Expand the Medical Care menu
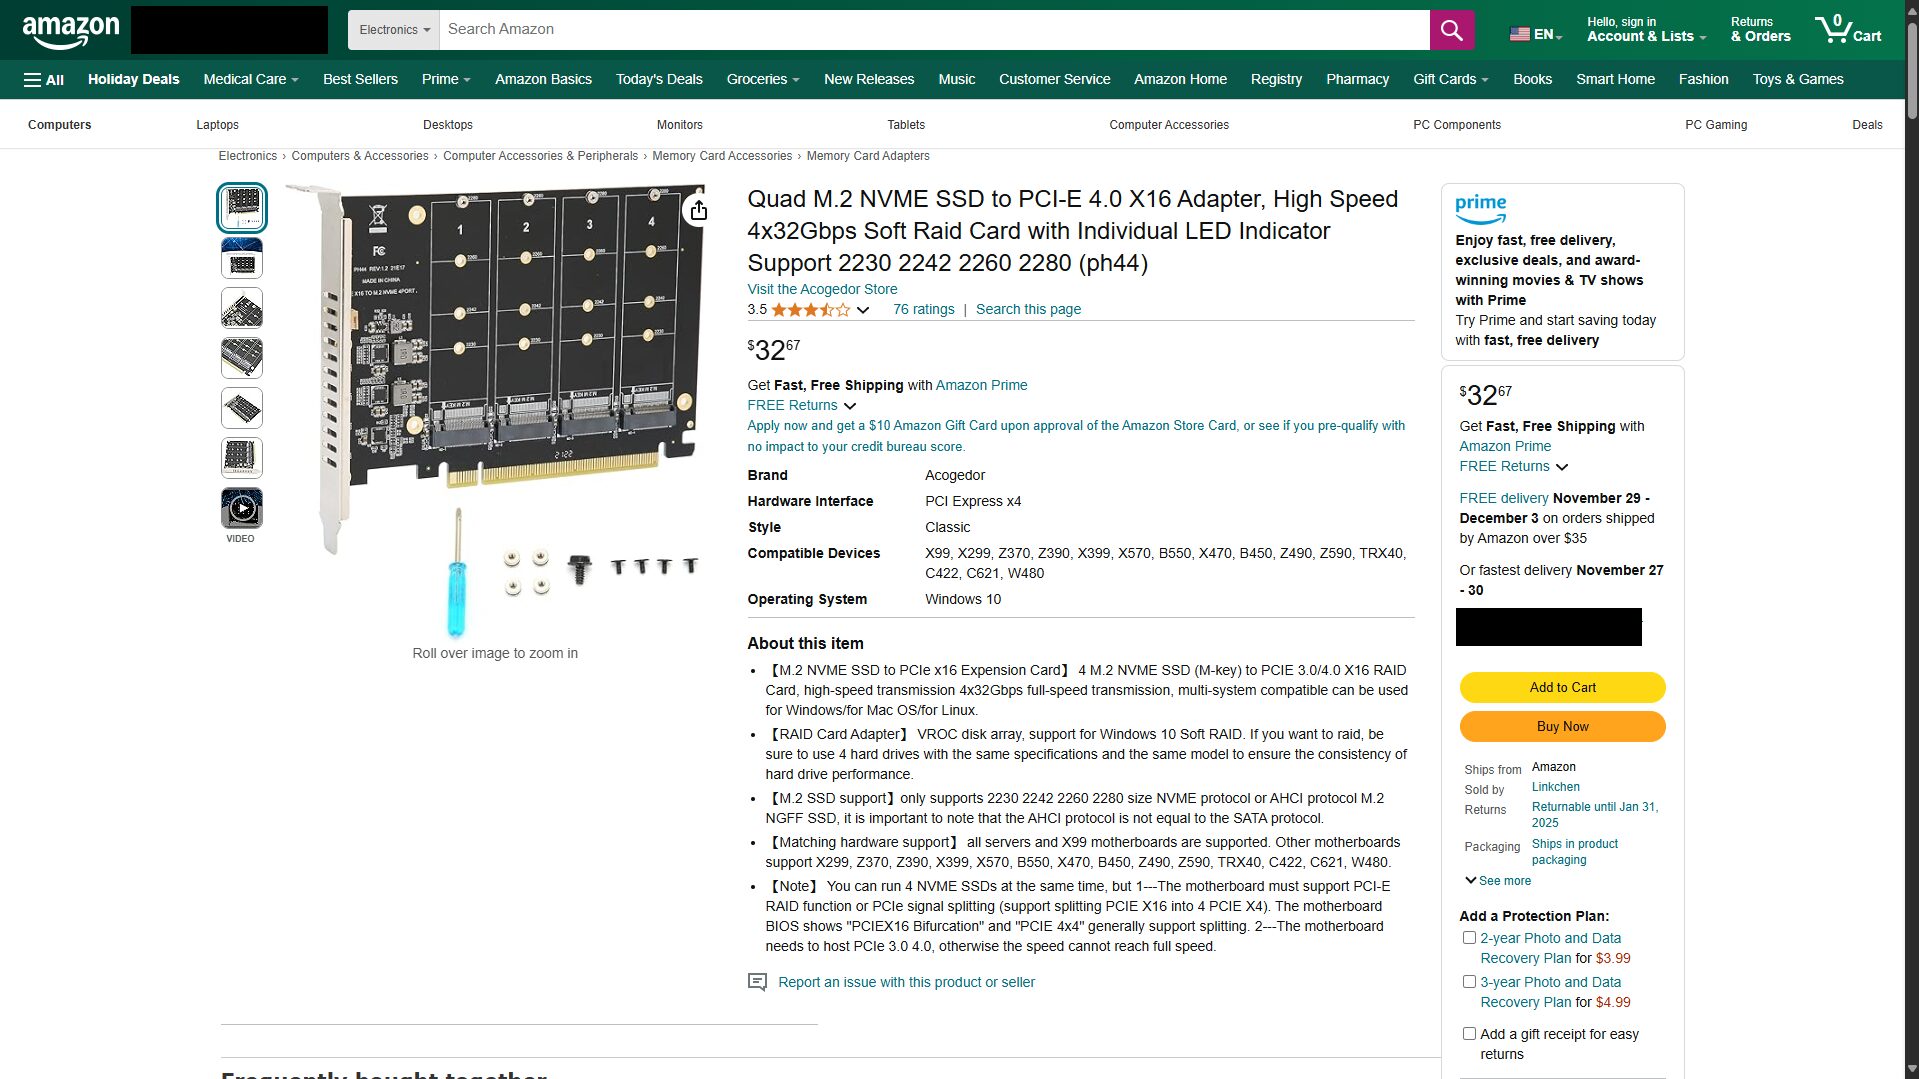This screenshot has height=1079, width=1919. [251, 79]
